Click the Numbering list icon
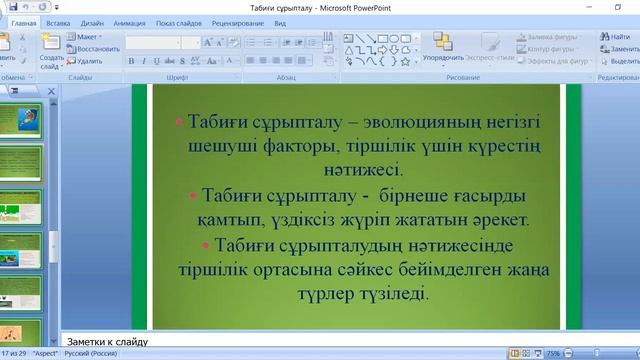This screenshot has width=640, height=360. [x=269, y=42]
